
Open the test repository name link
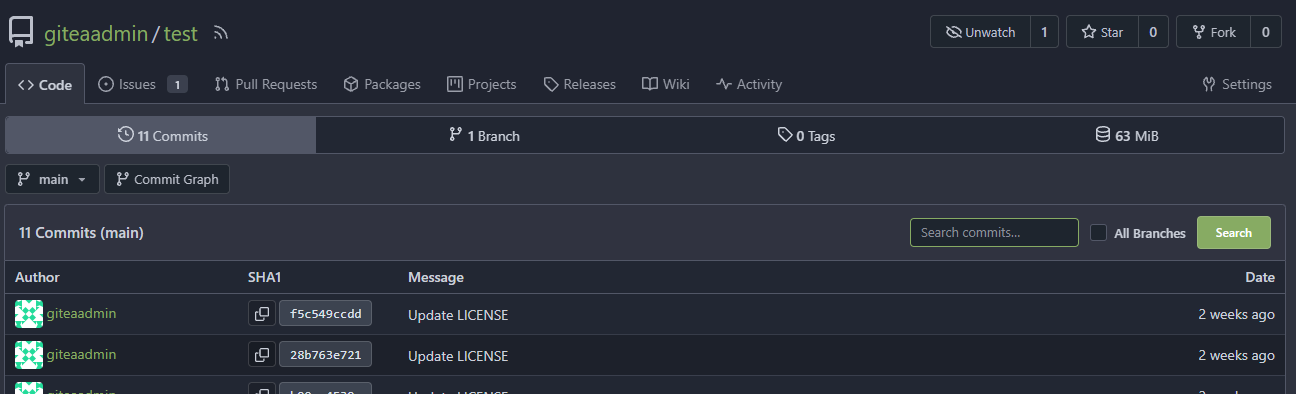click(181, 33)
